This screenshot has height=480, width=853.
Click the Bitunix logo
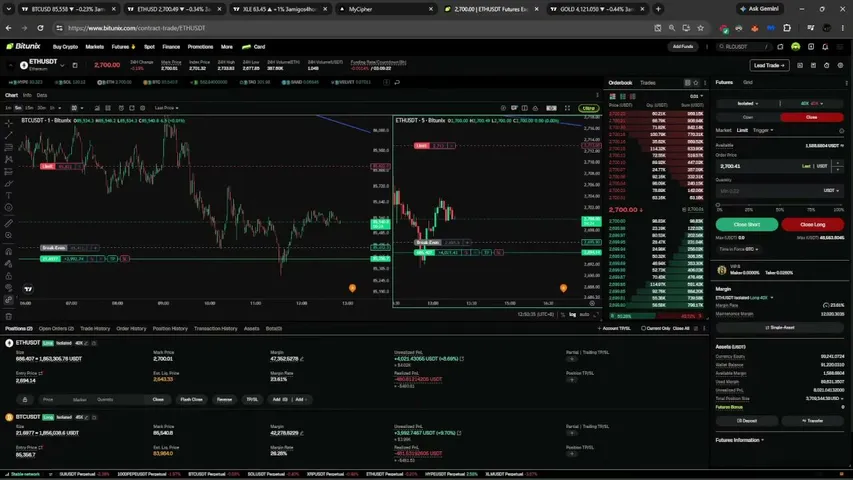click(x=23, y=46)
